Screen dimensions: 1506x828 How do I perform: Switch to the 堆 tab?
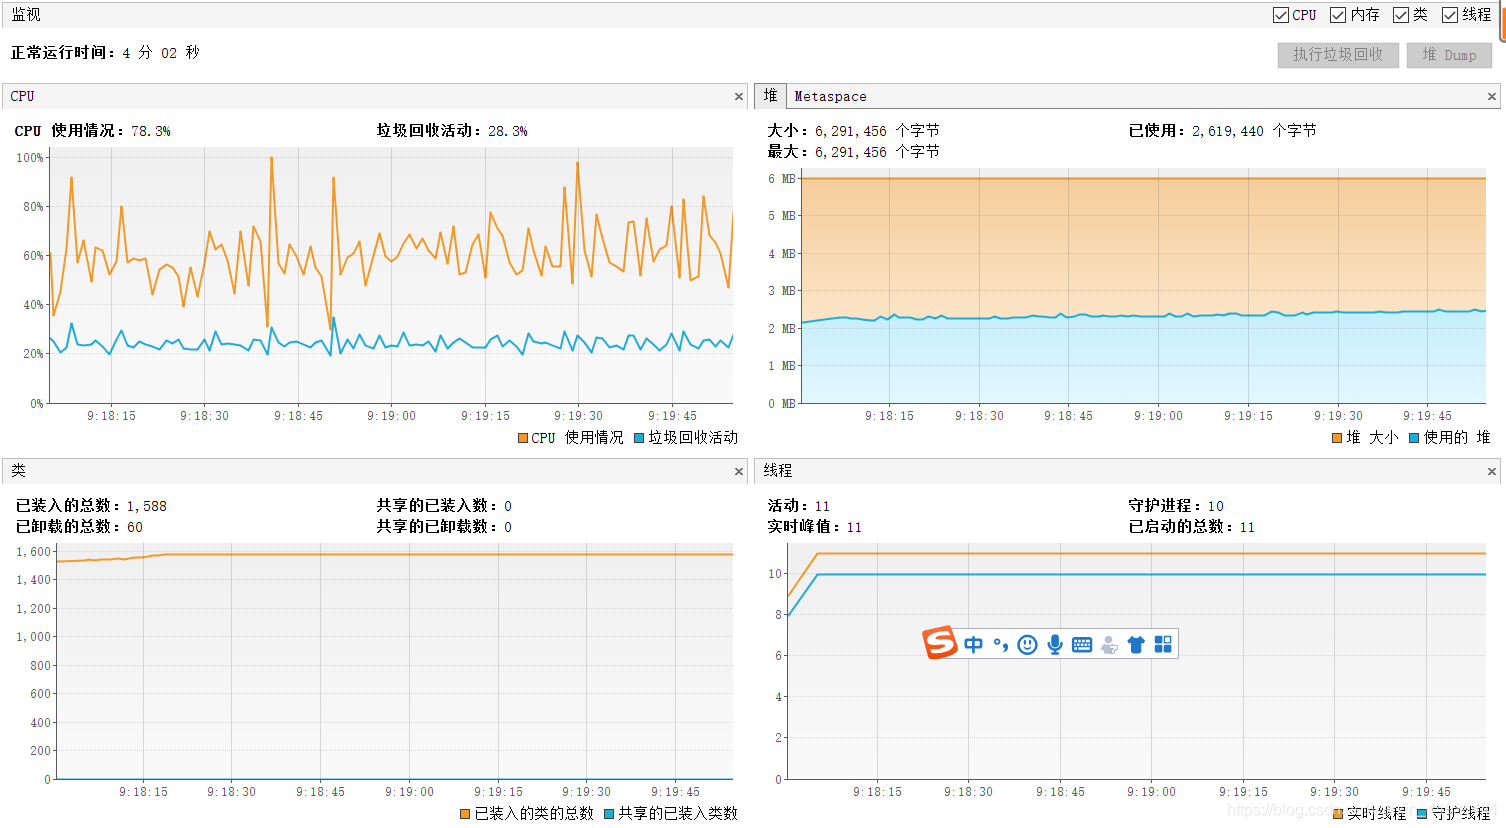tap(770, 96)
